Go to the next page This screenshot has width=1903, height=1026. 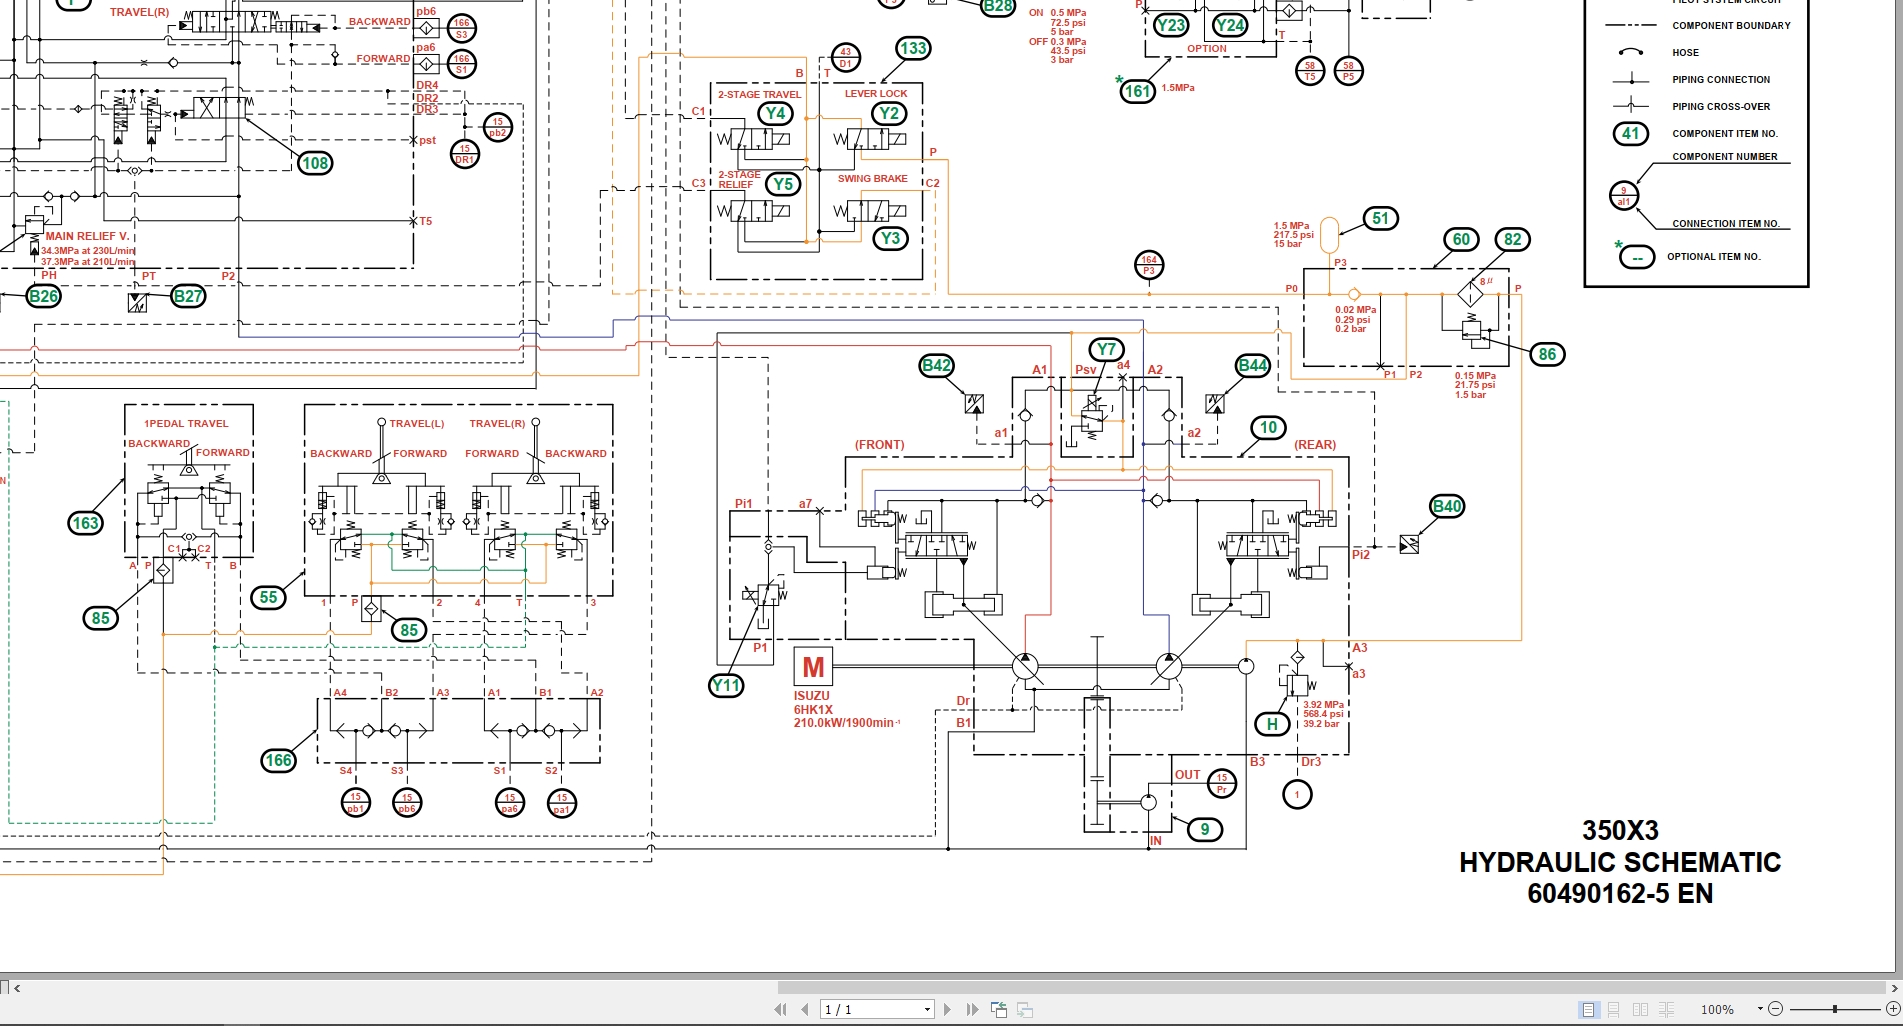pyautogui.click(x=947, y=1009)
